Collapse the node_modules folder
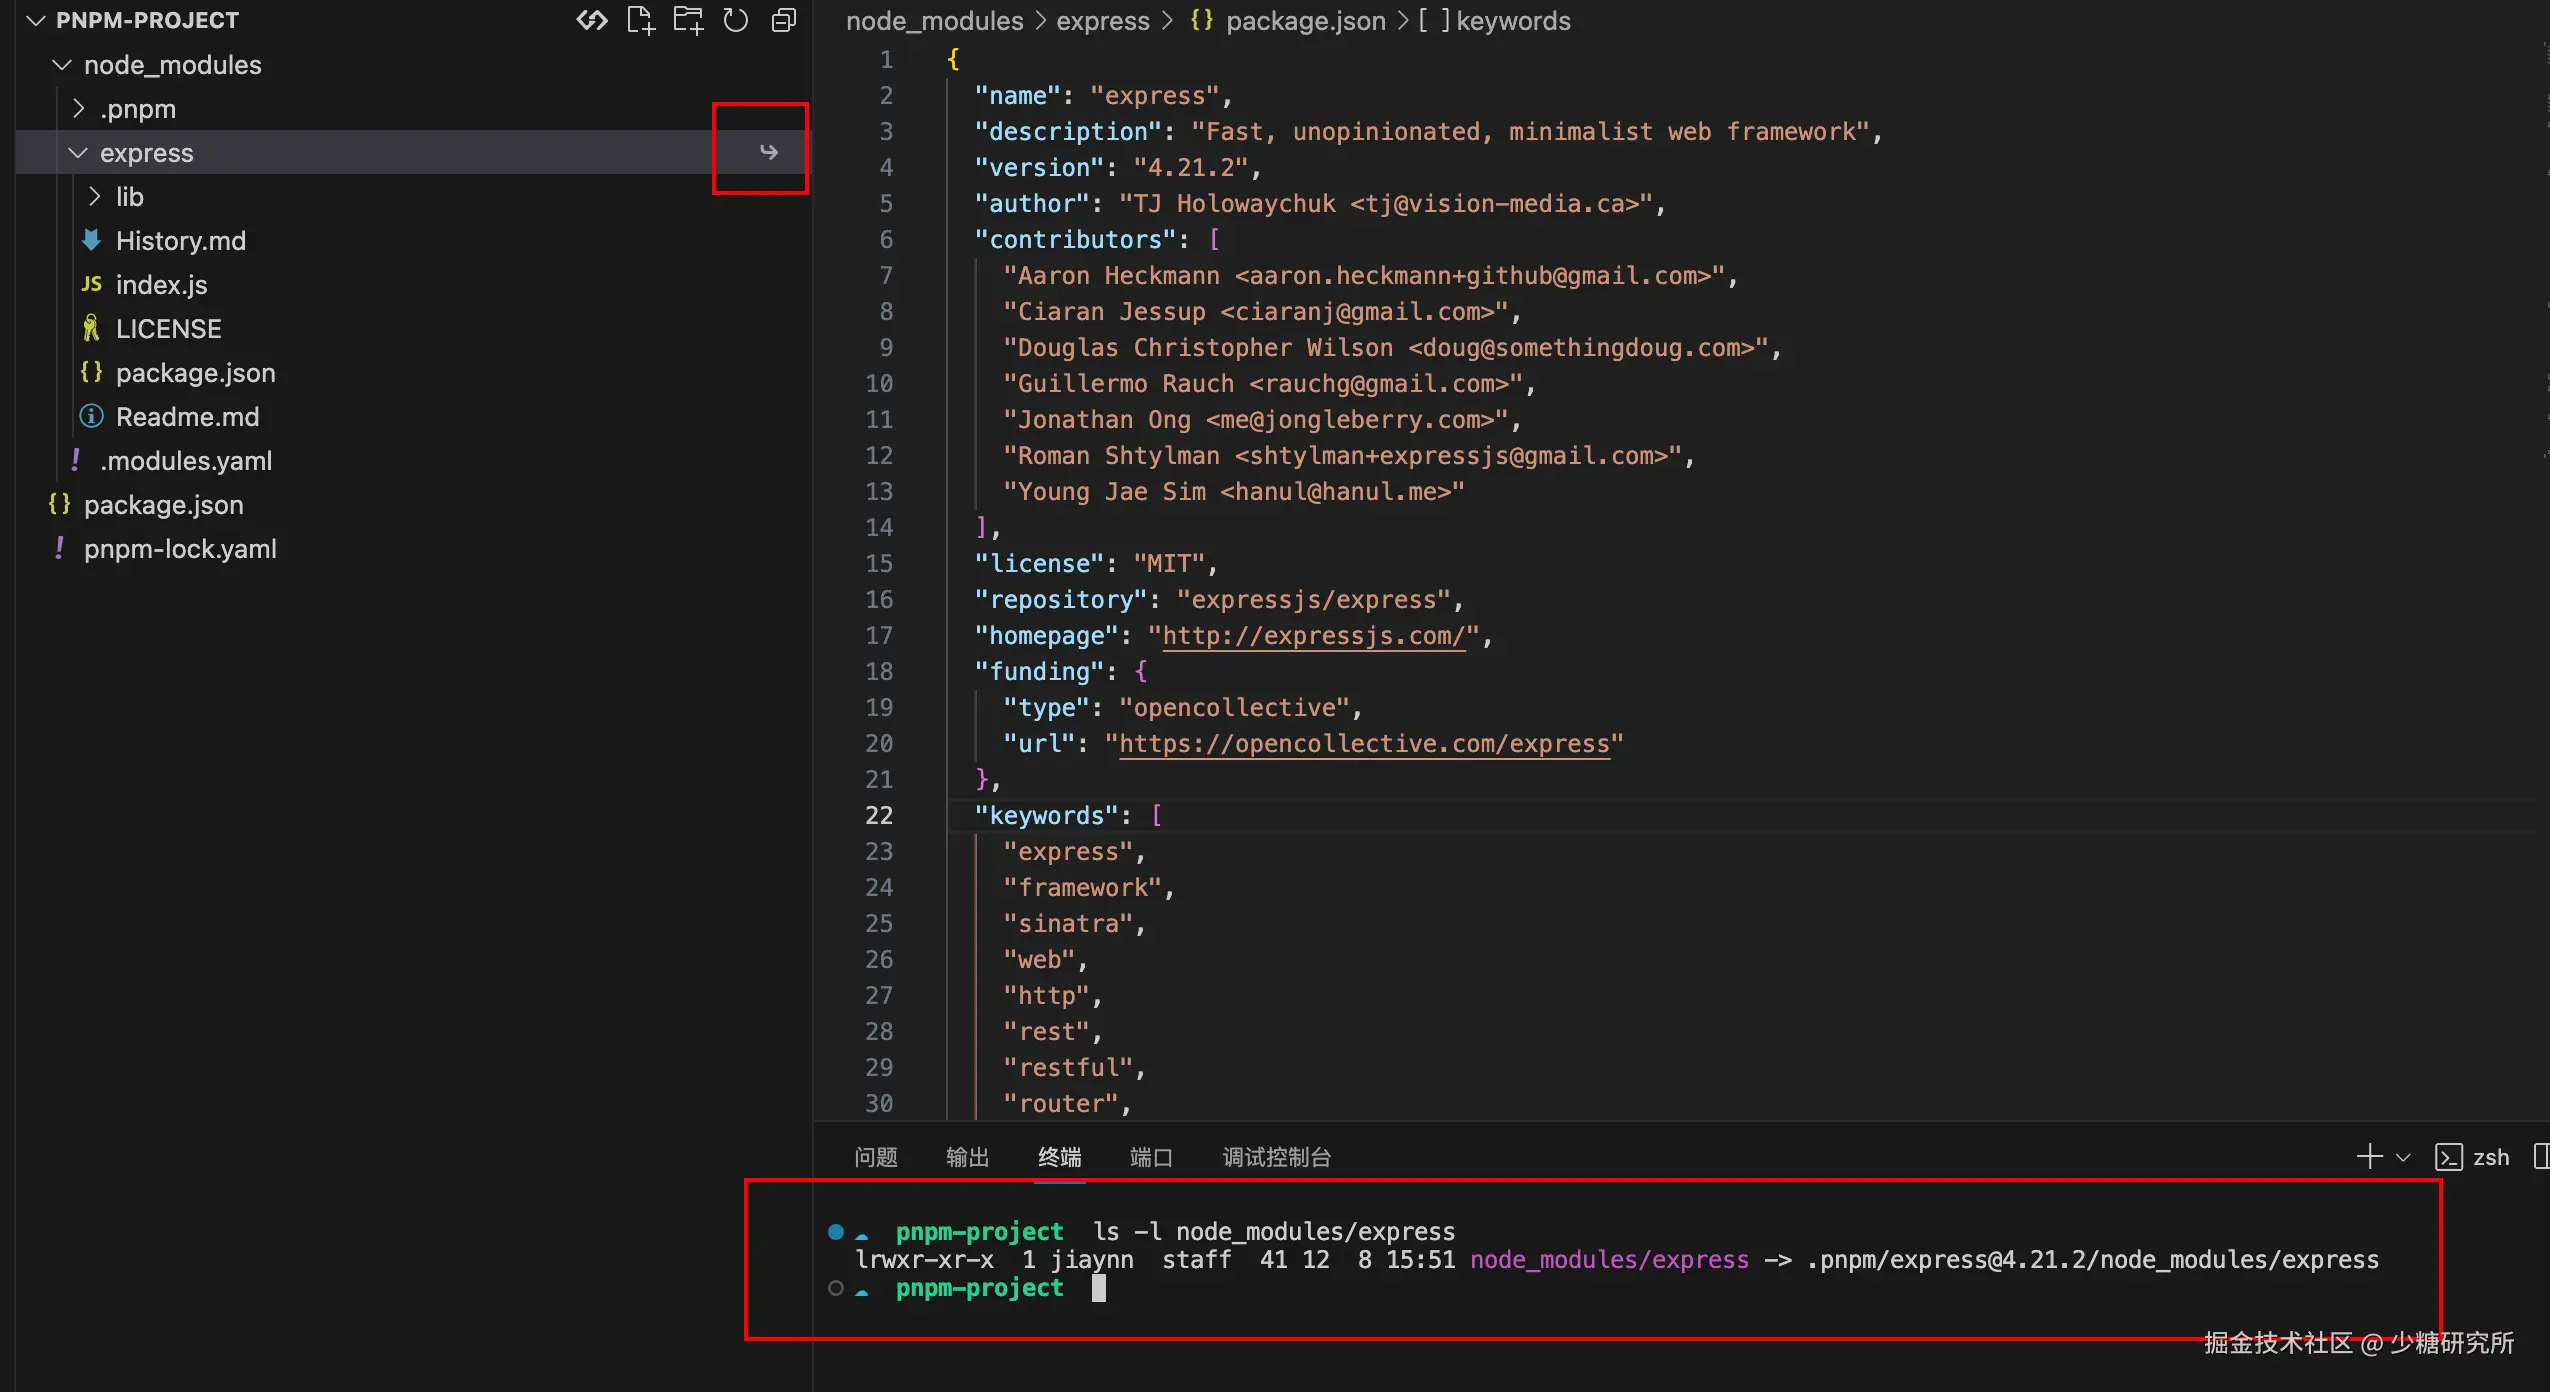 tap(62, 65)
